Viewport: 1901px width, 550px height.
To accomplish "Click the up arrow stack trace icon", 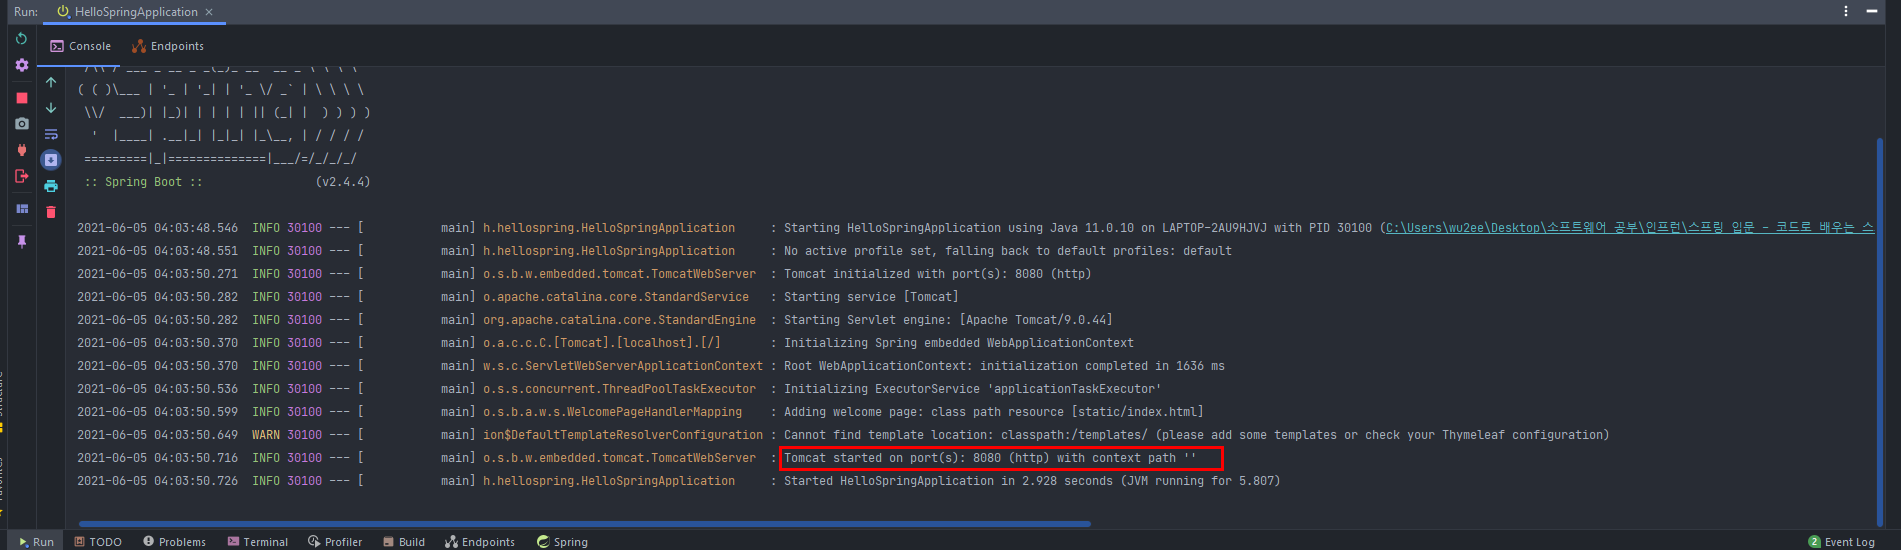I will (x=51, y=82).
